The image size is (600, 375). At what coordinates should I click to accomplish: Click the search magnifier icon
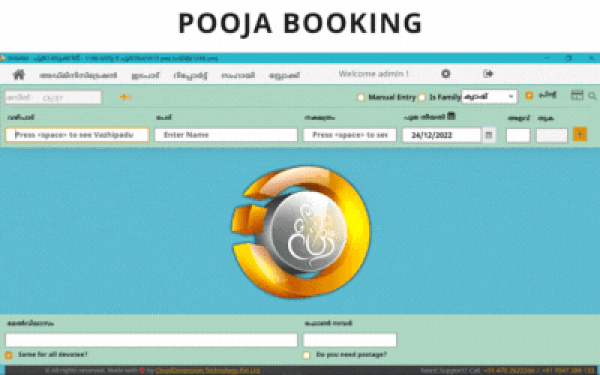(592, 96)
